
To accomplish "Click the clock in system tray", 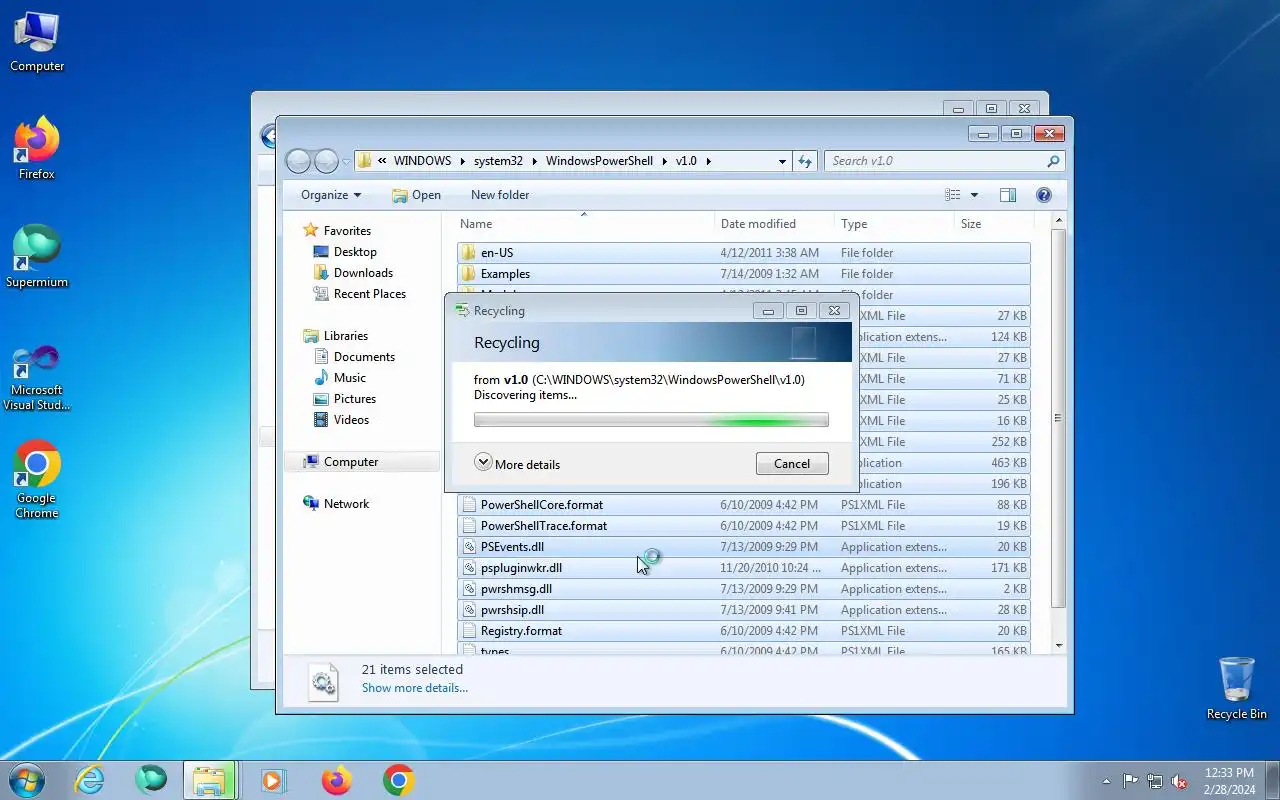I will (1229, 781).
